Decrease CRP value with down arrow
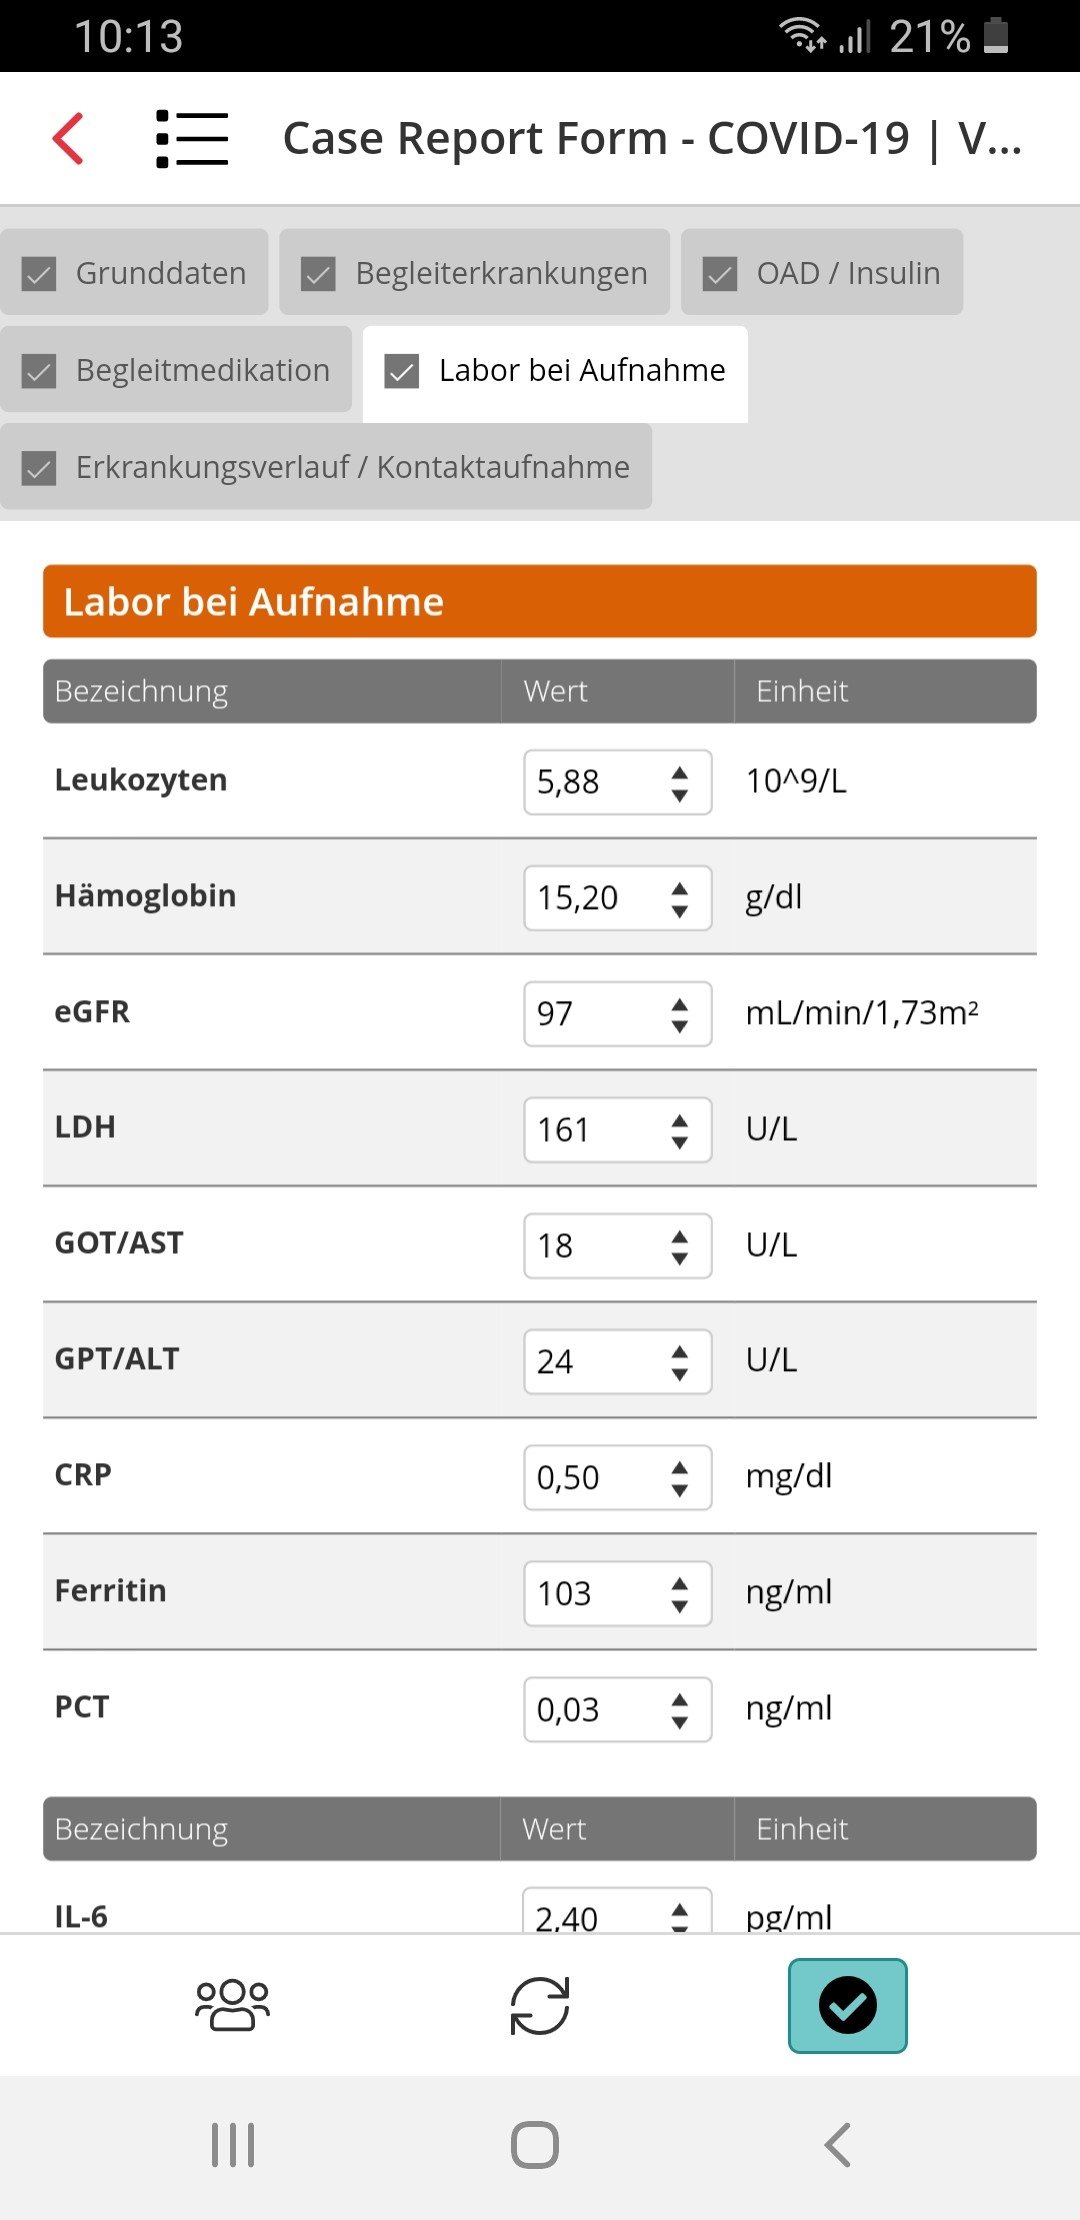Viewport: 1080px width, 2220px height. coord(680,1489)
